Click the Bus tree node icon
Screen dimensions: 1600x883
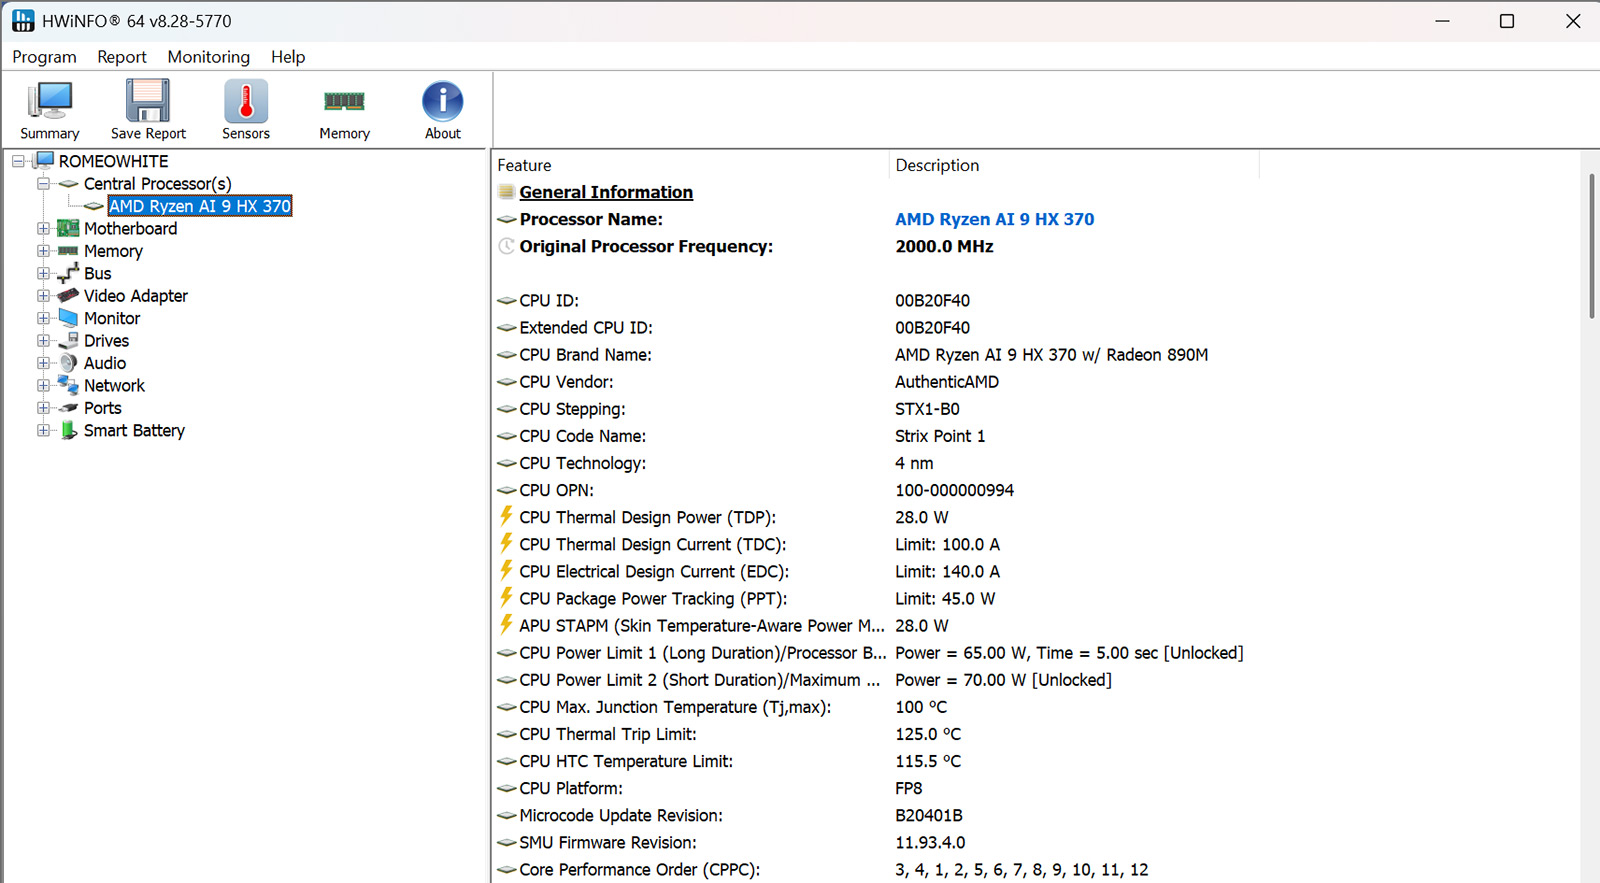pyautogui.click(x=68, y=273)
